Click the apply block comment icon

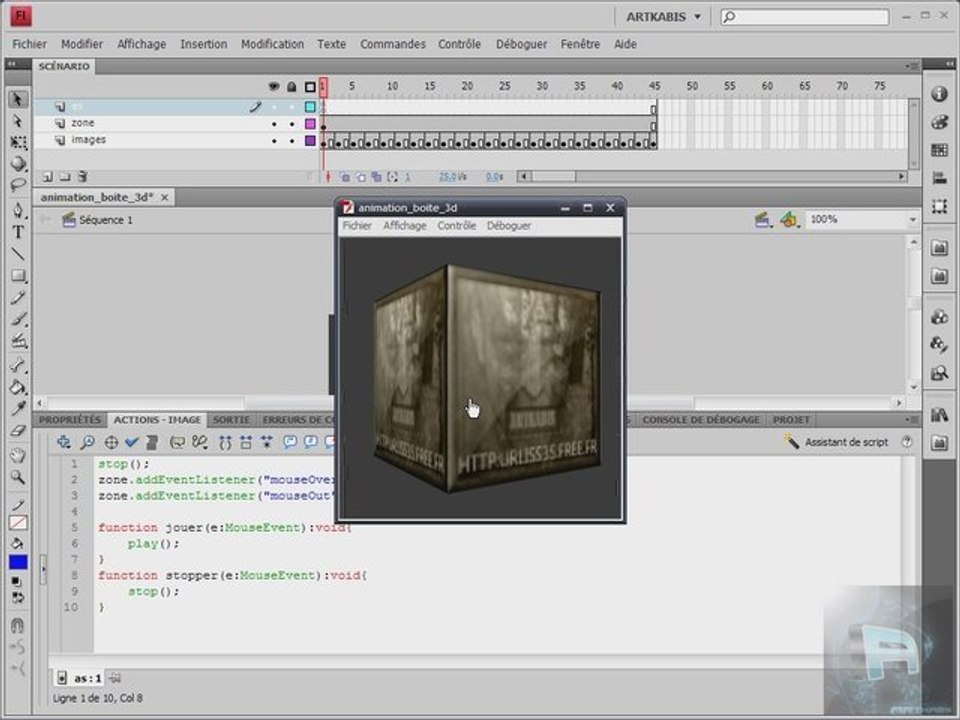pos(290,441)
